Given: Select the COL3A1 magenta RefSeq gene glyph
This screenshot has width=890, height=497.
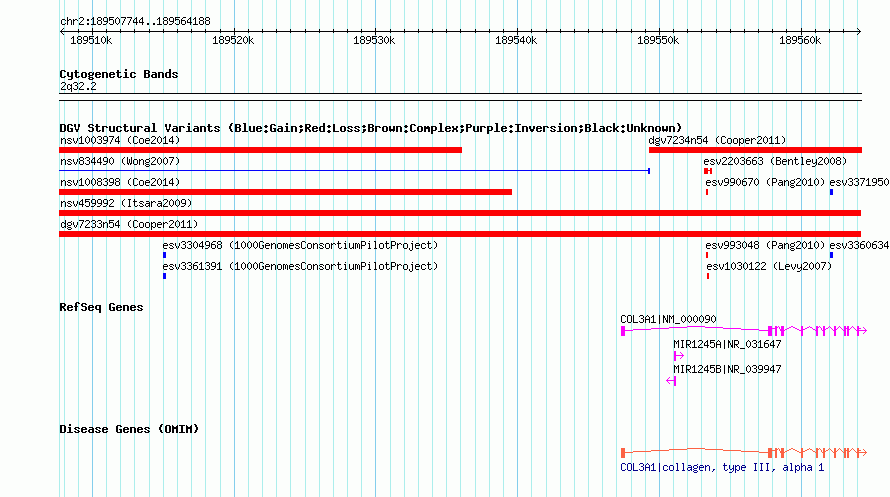Looking at the screenshot, I should 744,330.
